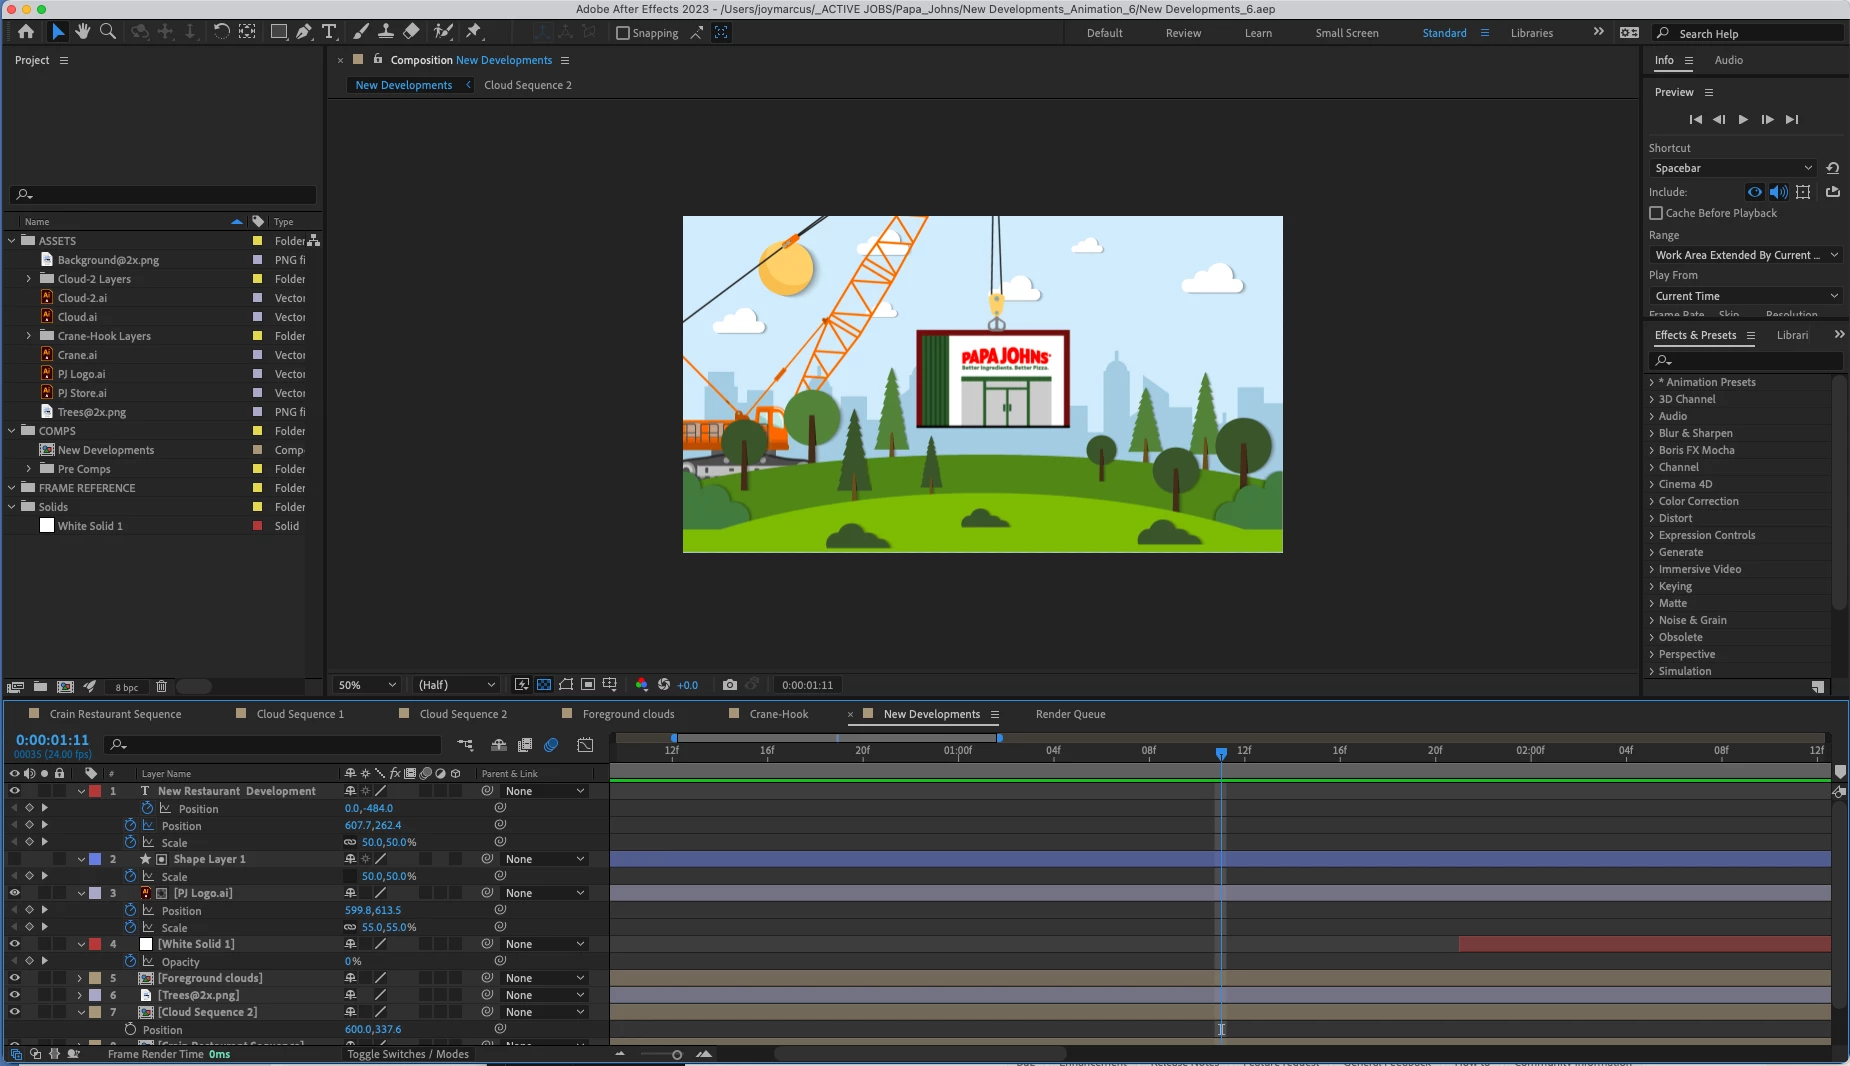Select the Roto Brush tool
The image size is (1850, 1066).
tap(443, 32)
